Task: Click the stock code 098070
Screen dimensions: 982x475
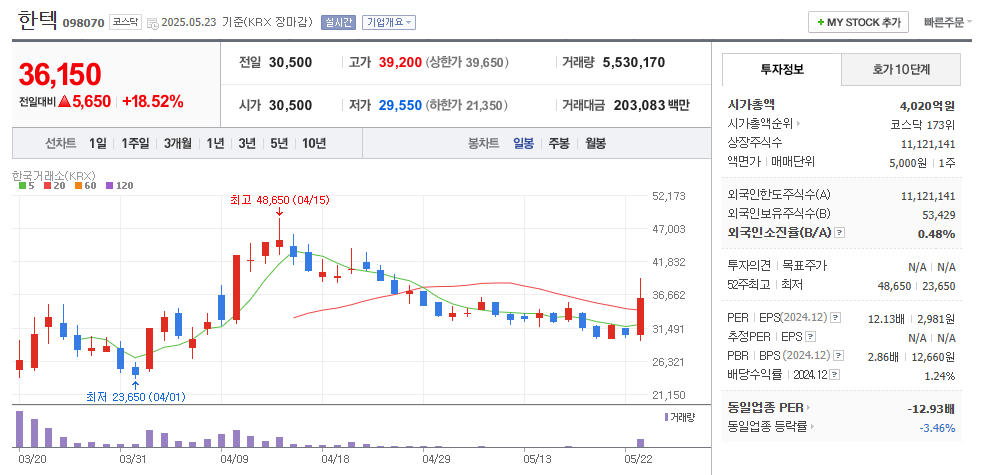Action: (85, 23)
